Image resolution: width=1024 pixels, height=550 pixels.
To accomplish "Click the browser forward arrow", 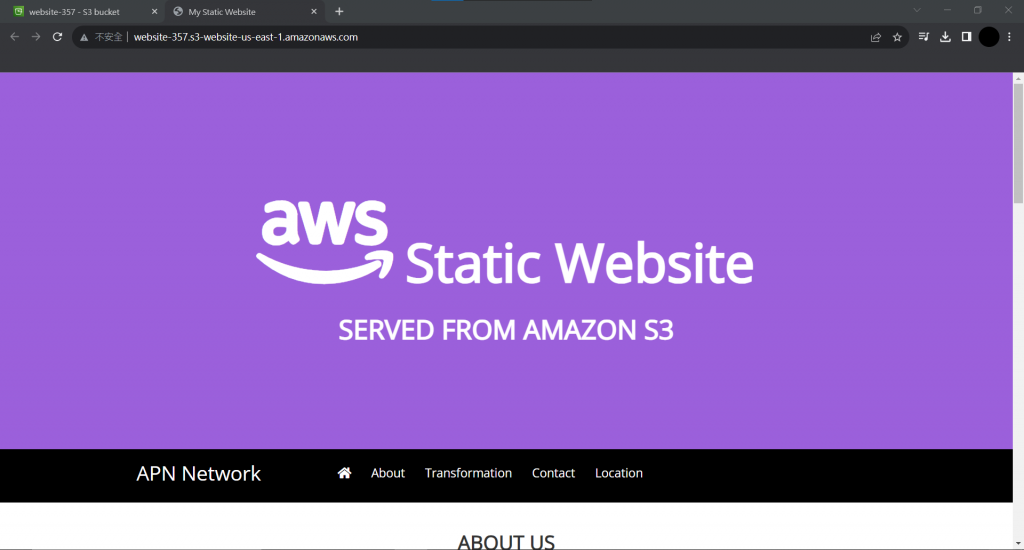I will pyautogui.click(x=36, y=37).
